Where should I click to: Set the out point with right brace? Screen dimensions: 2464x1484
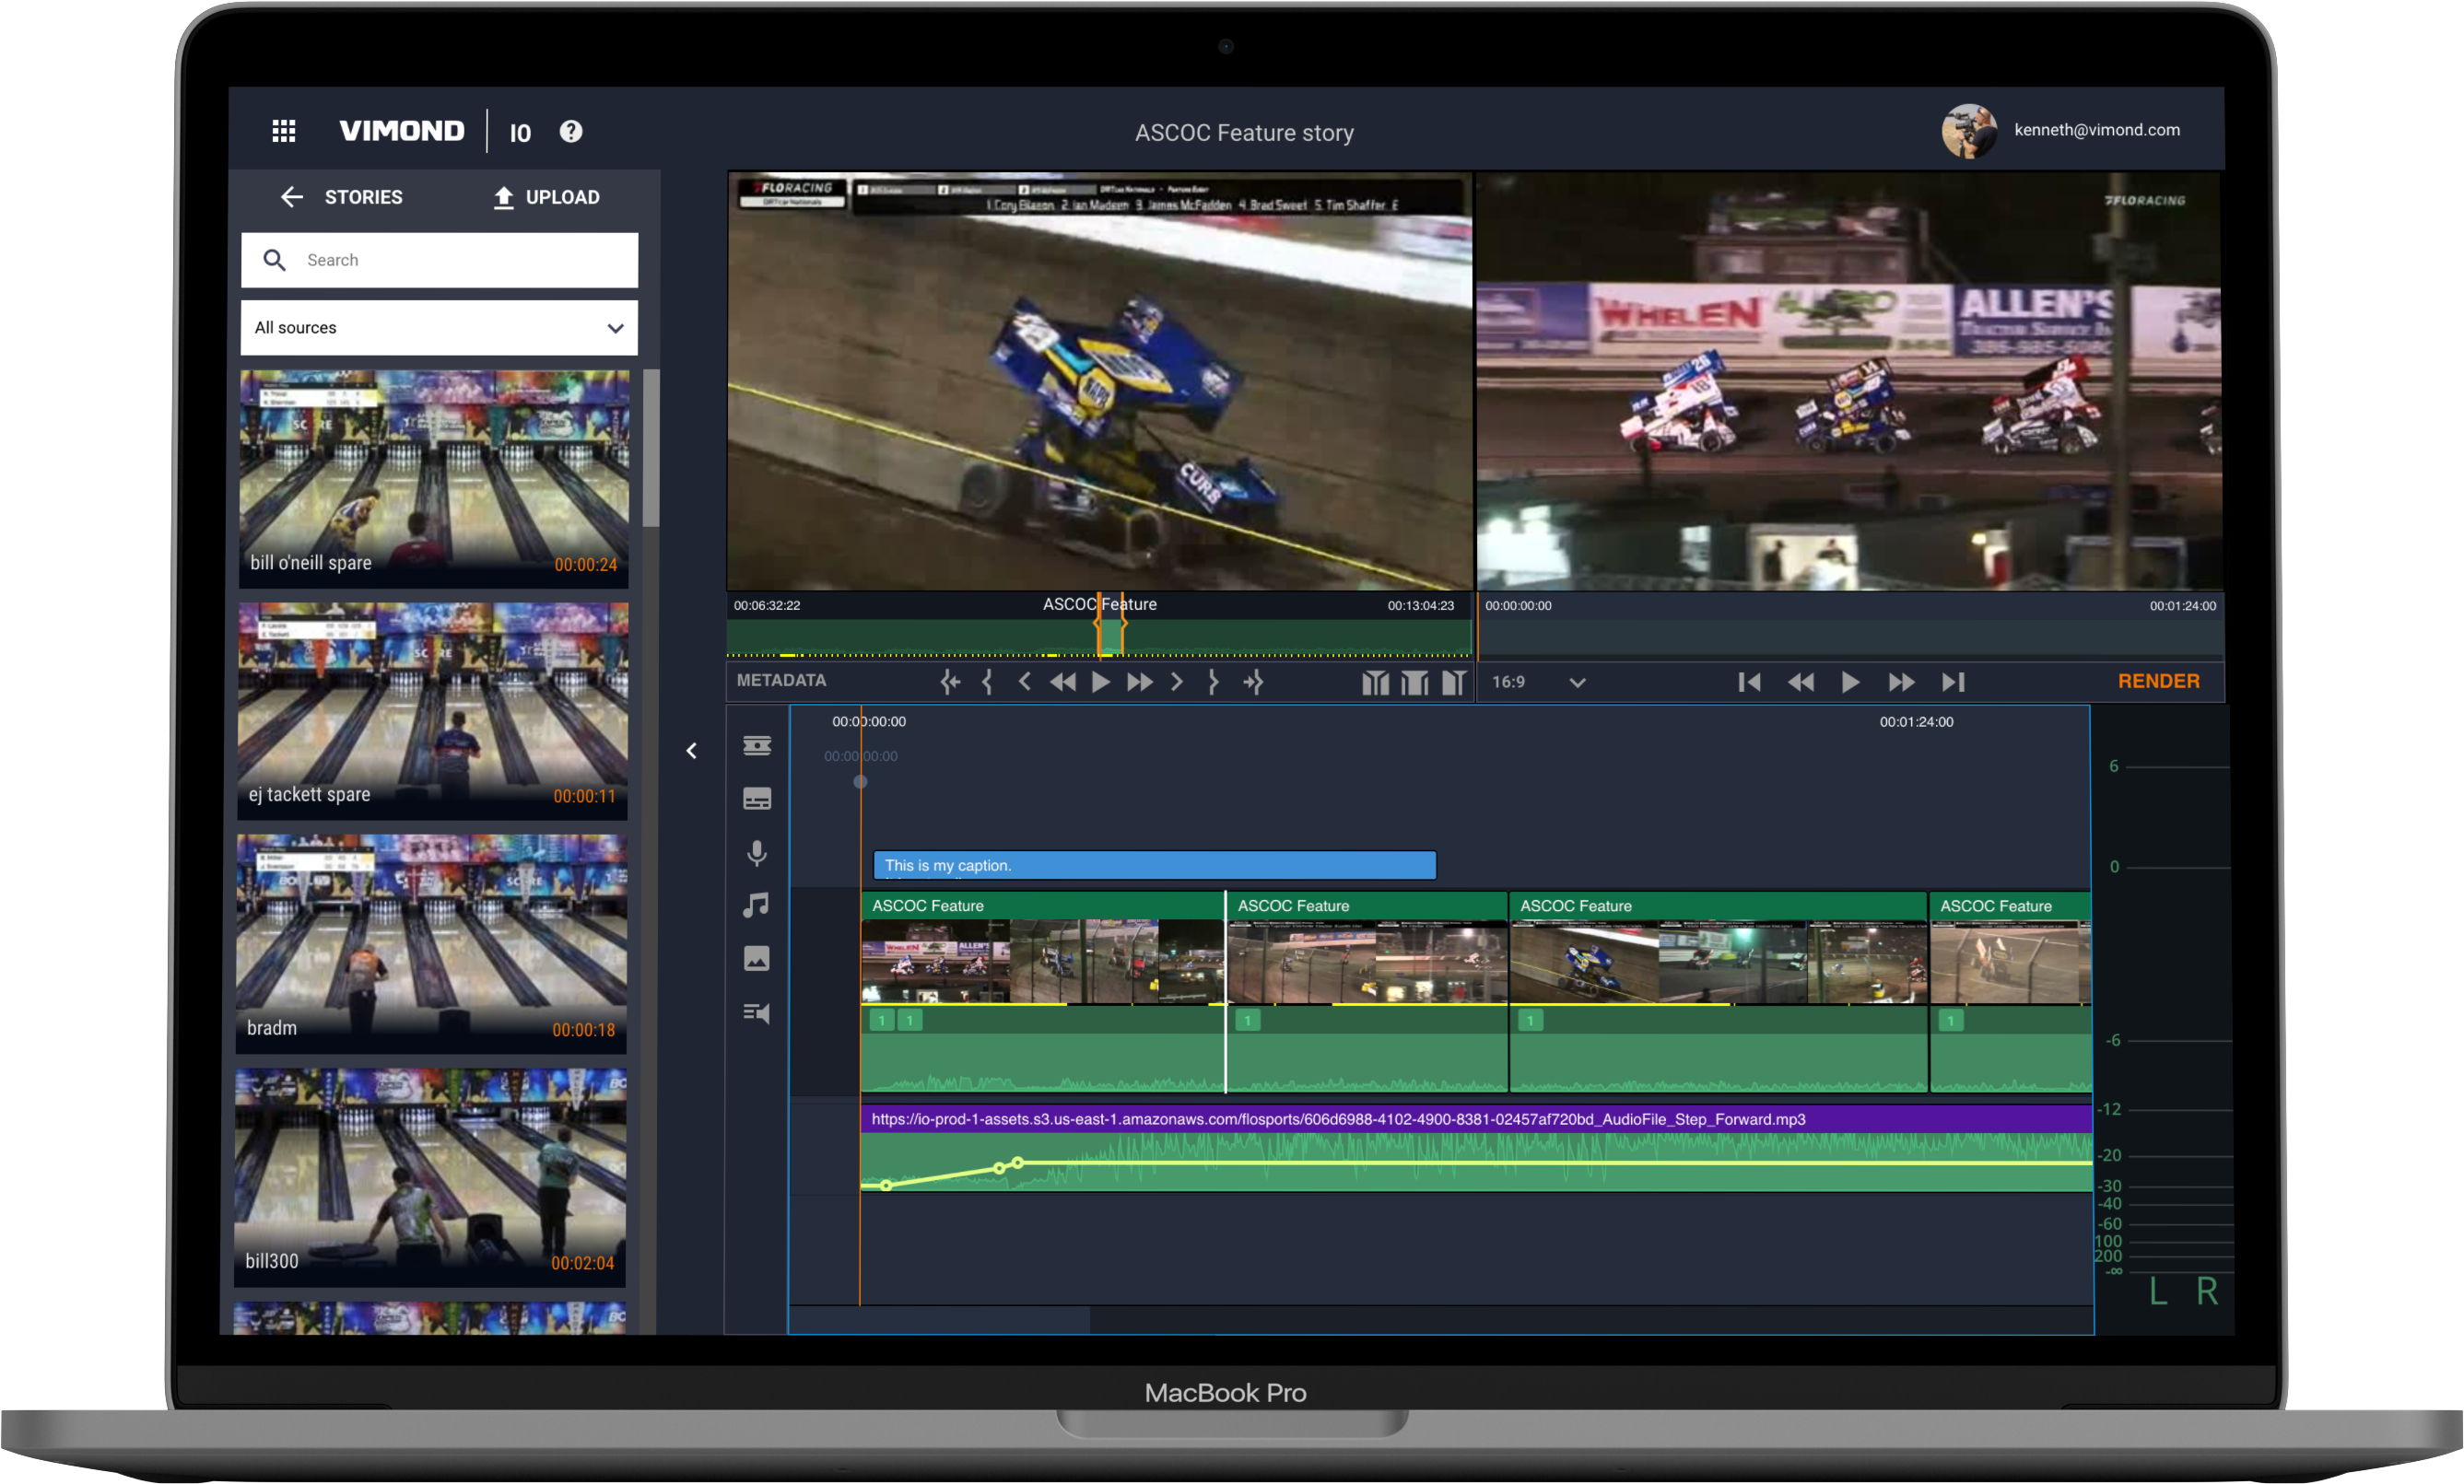[x=1214, y=682]
